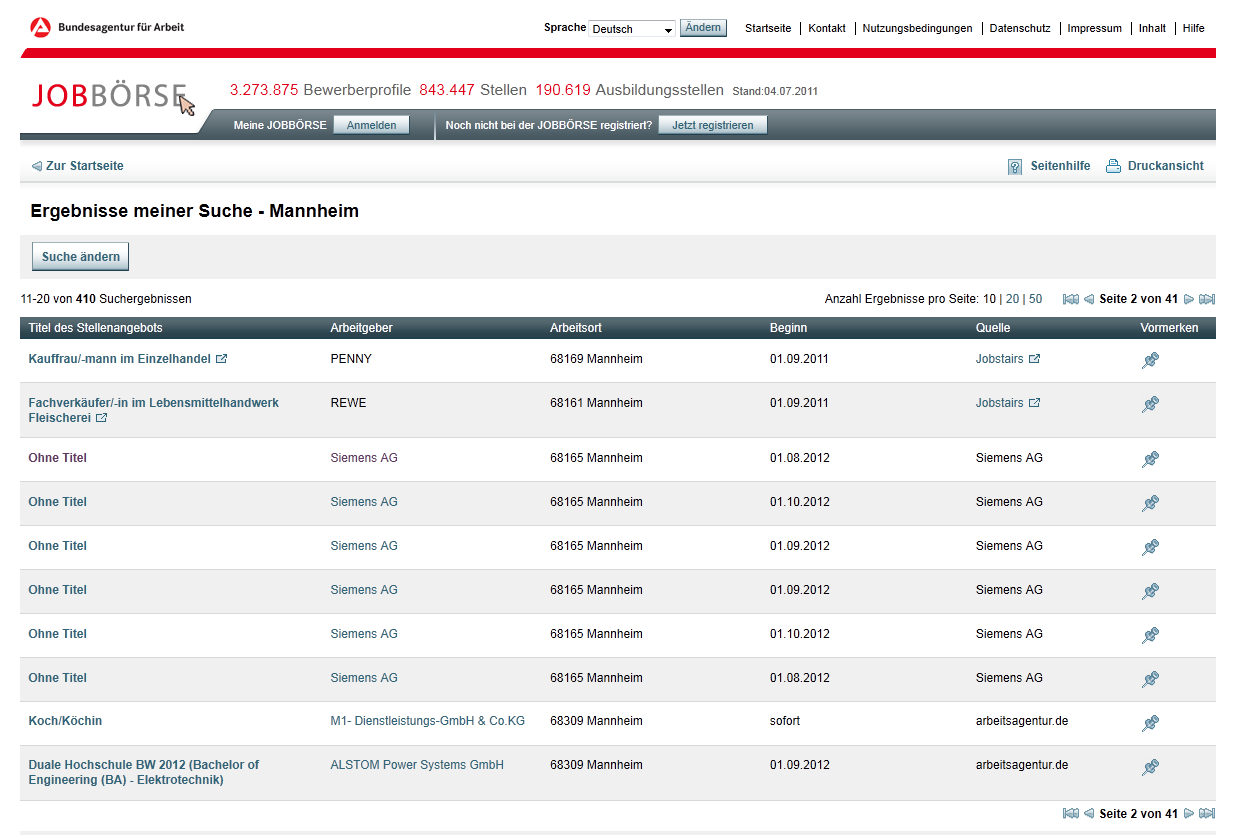
Task: Go to first page using bottom pager
Action: [1070, 814]
